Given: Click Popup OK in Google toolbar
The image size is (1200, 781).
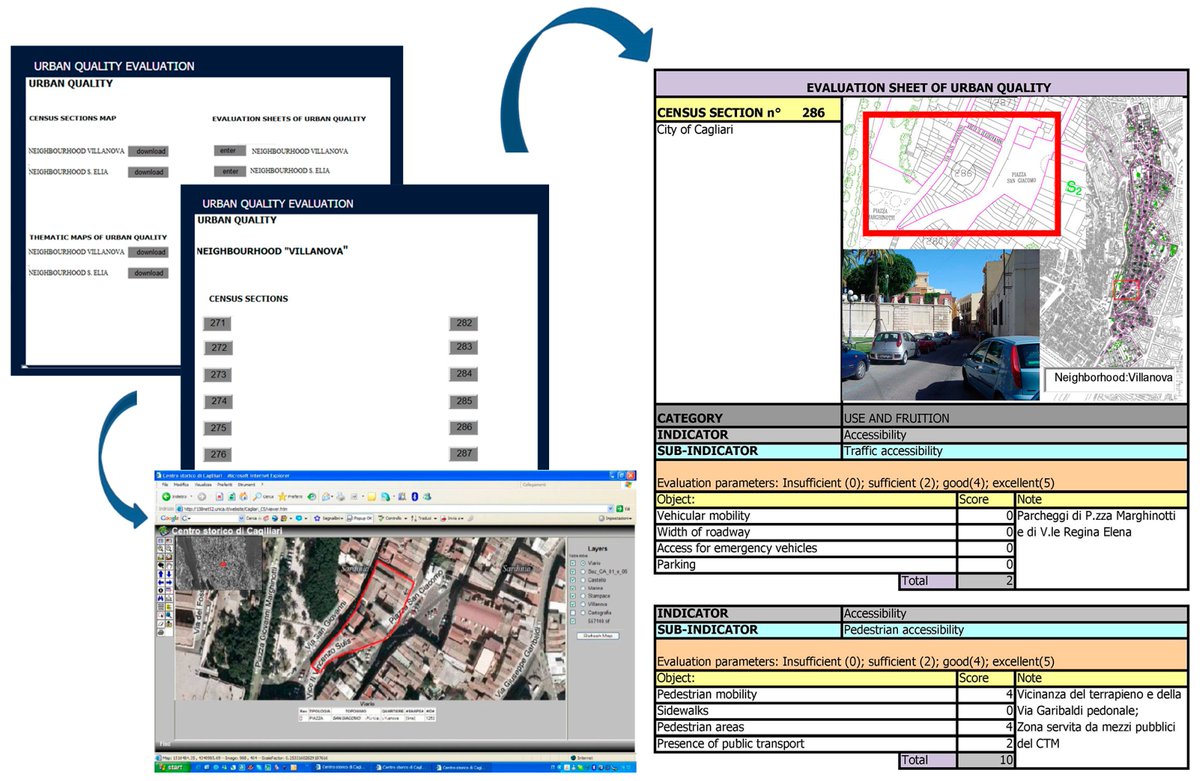Looking at the screenshot, I should (360, 518).
